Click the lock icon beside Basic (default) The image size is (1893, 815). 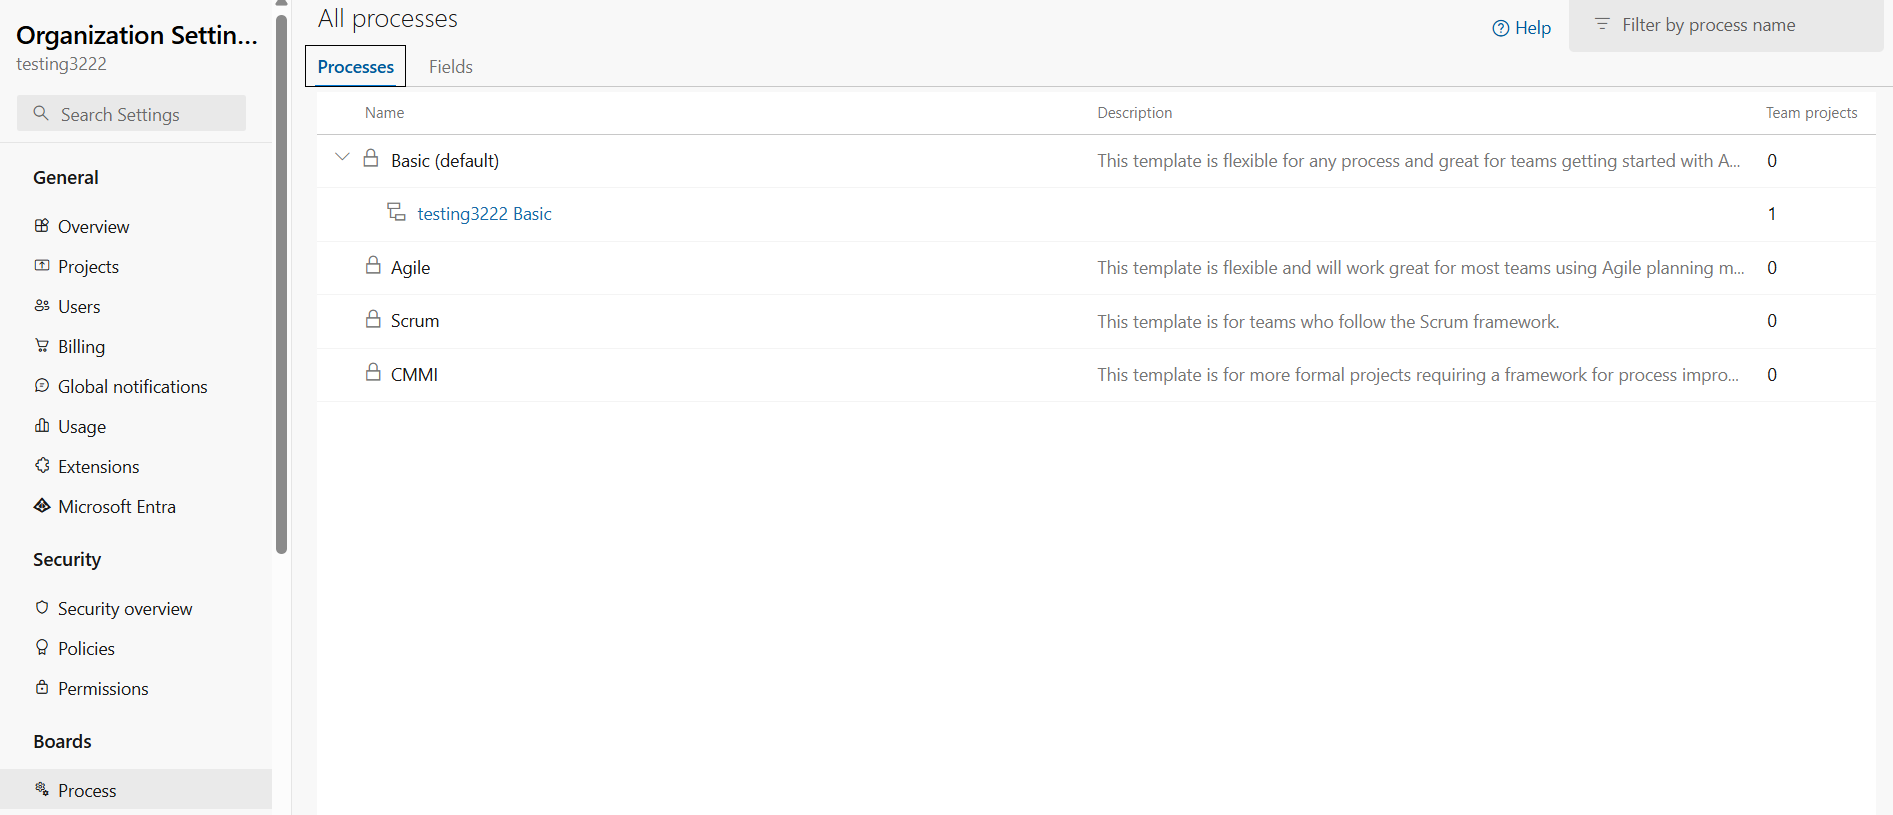point(371,158)
